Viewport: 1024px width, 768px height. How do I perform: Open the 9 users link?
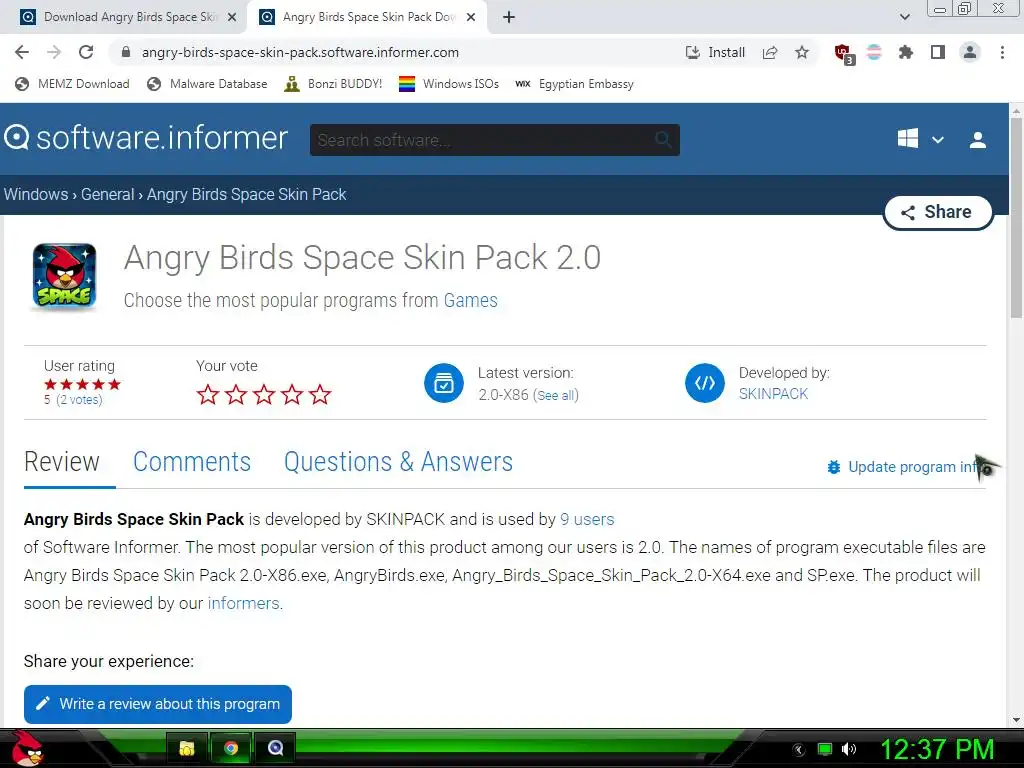[587, 519]
